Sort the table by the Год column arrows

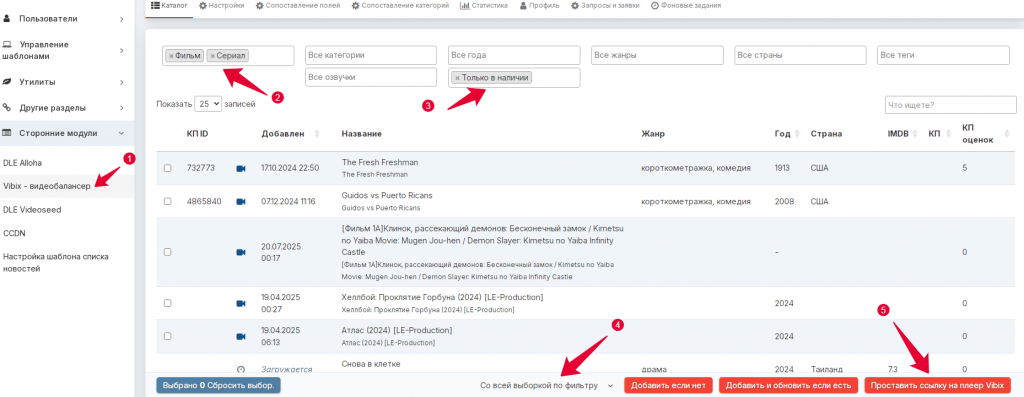coord(797,134)
